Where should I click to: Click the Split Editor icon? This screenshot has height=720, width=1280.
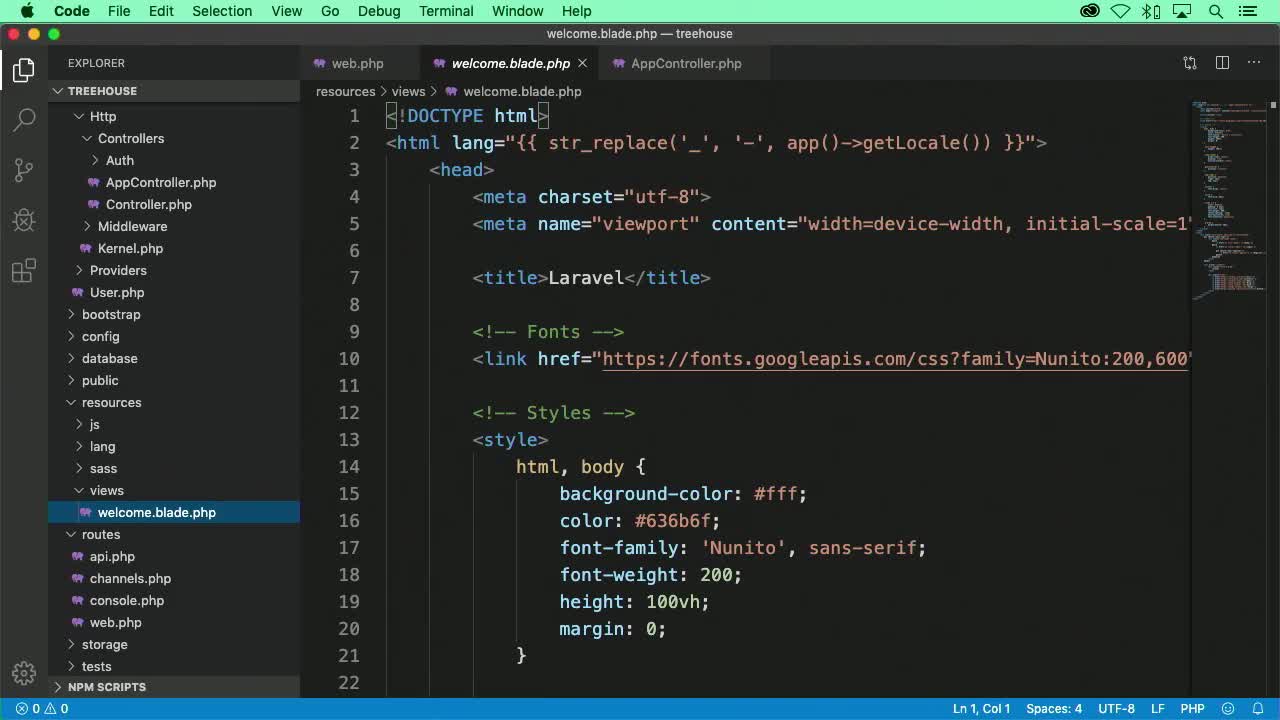pyautogui.click(x=1222, y=63)
